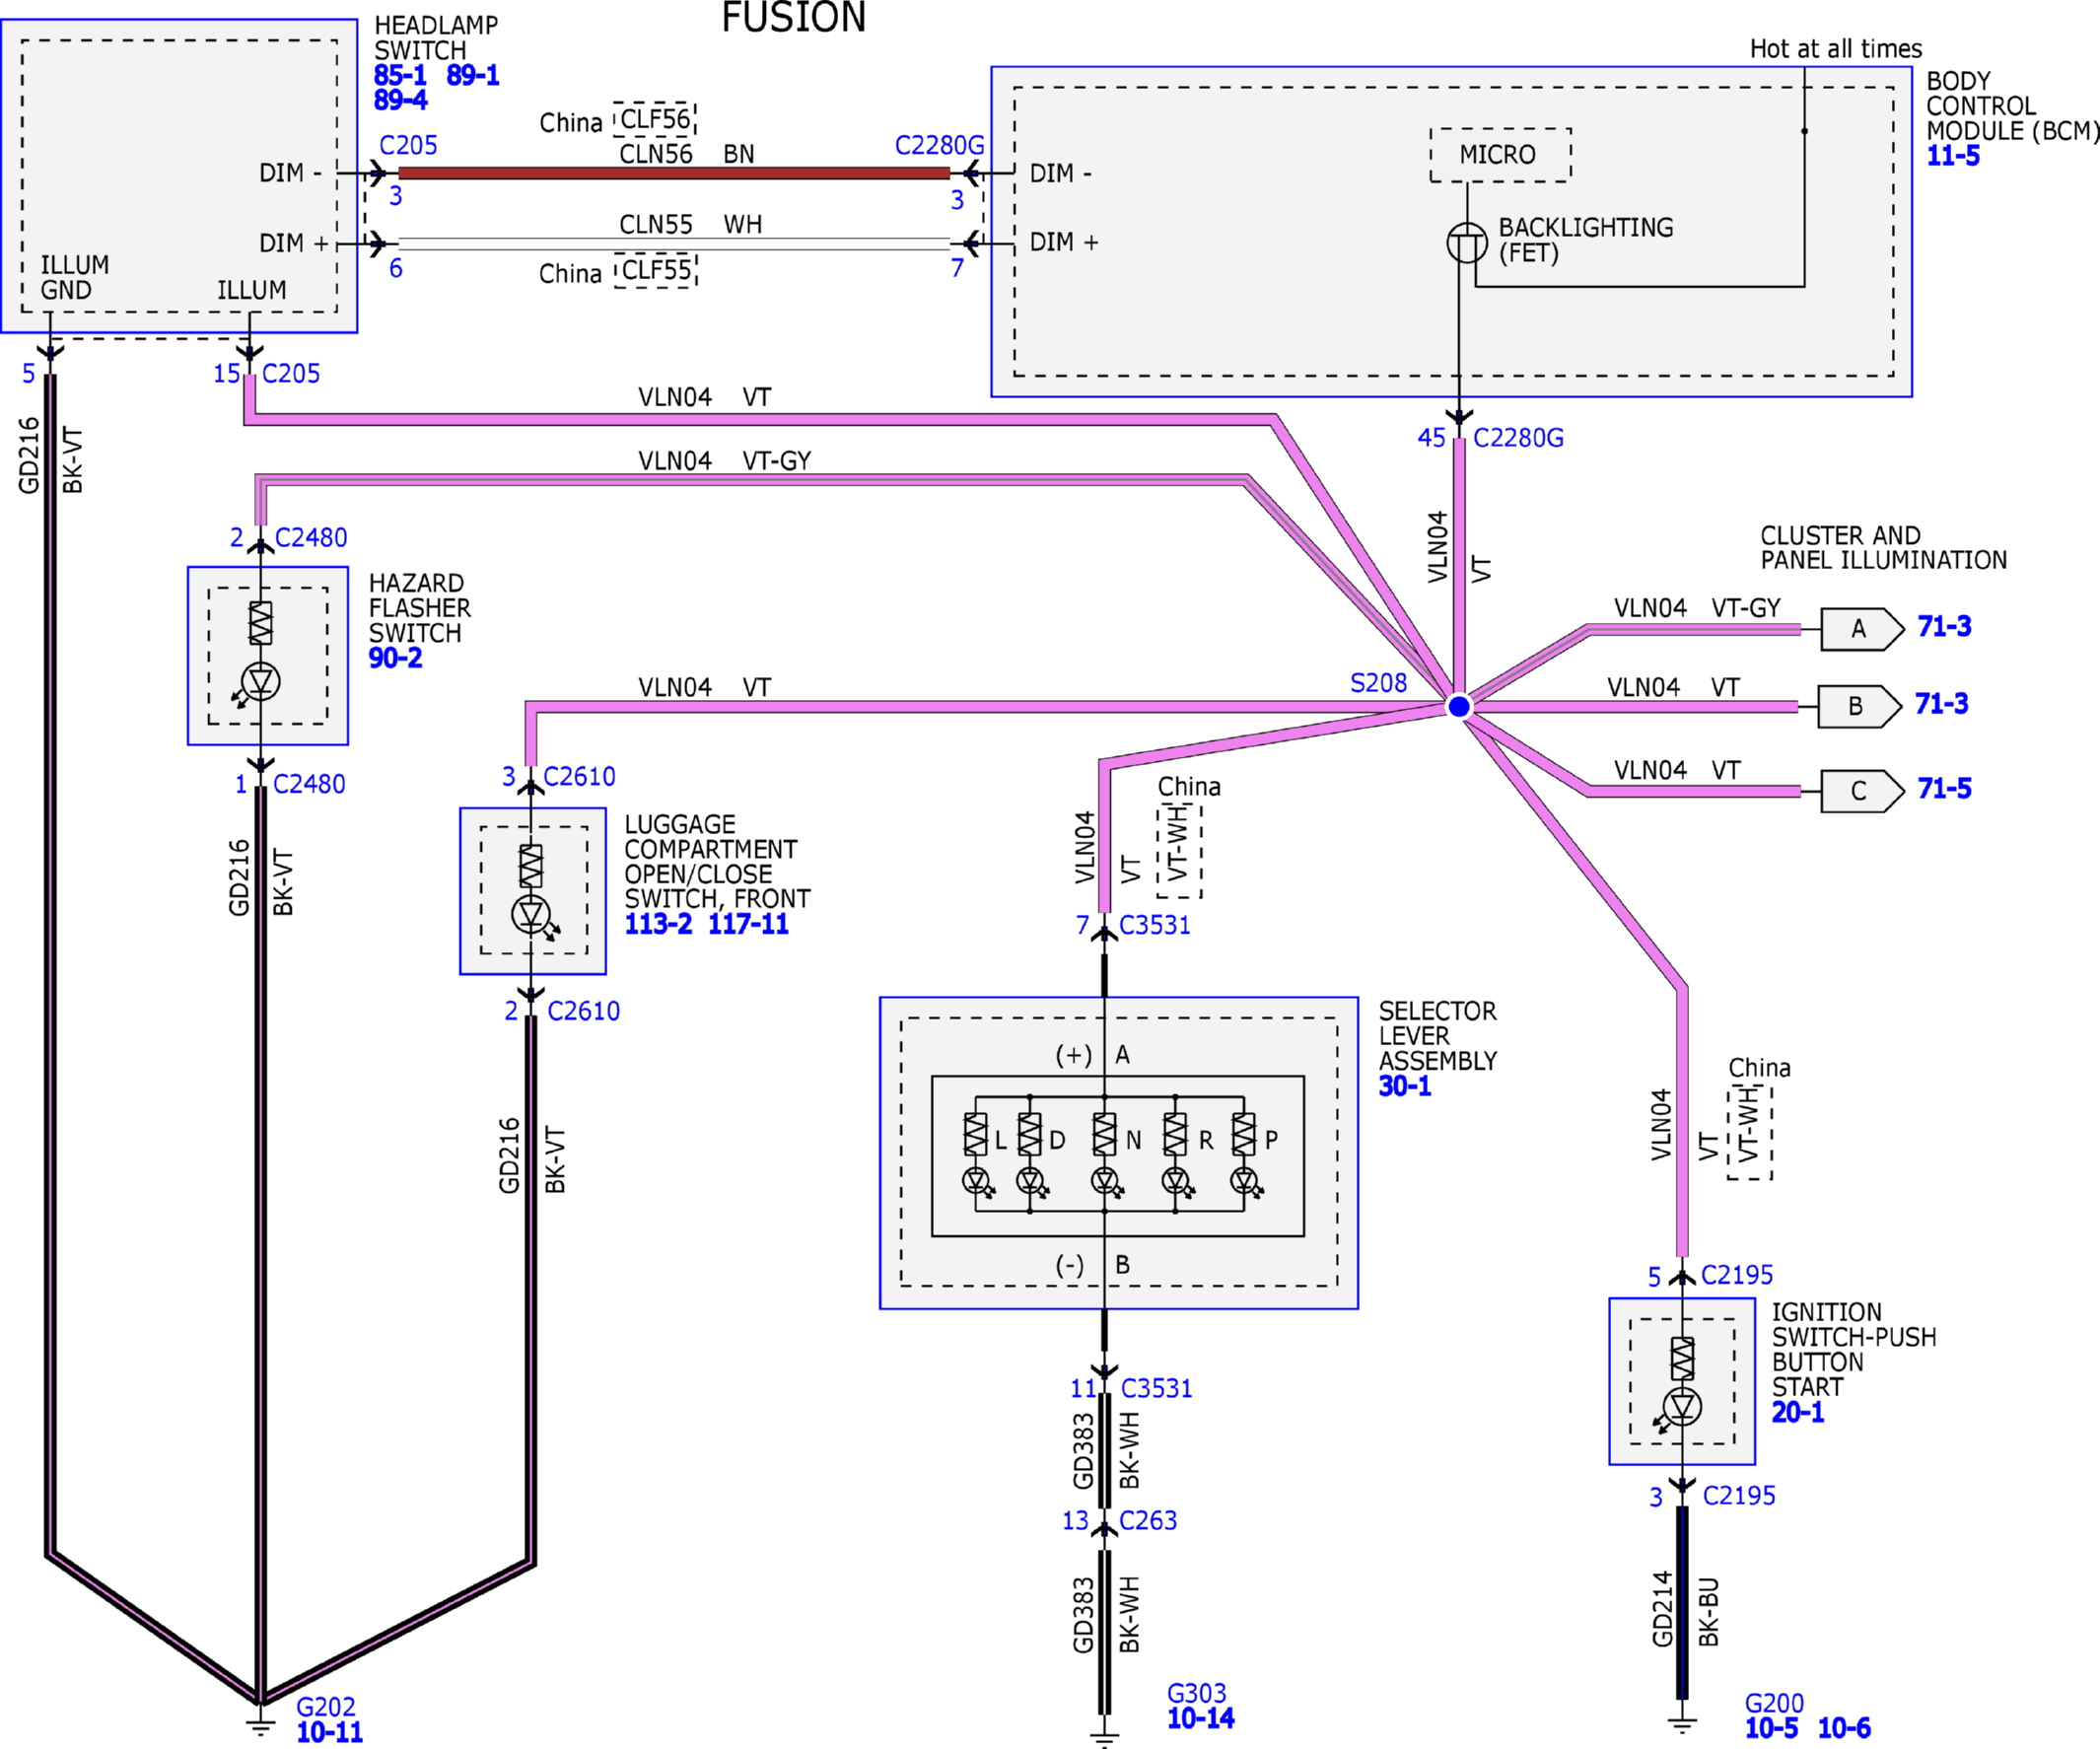The height and width of the screenshot is (1749, 2100).
Task: Follow the 71-3 link beside arrow A
Action: [1944, 626]
